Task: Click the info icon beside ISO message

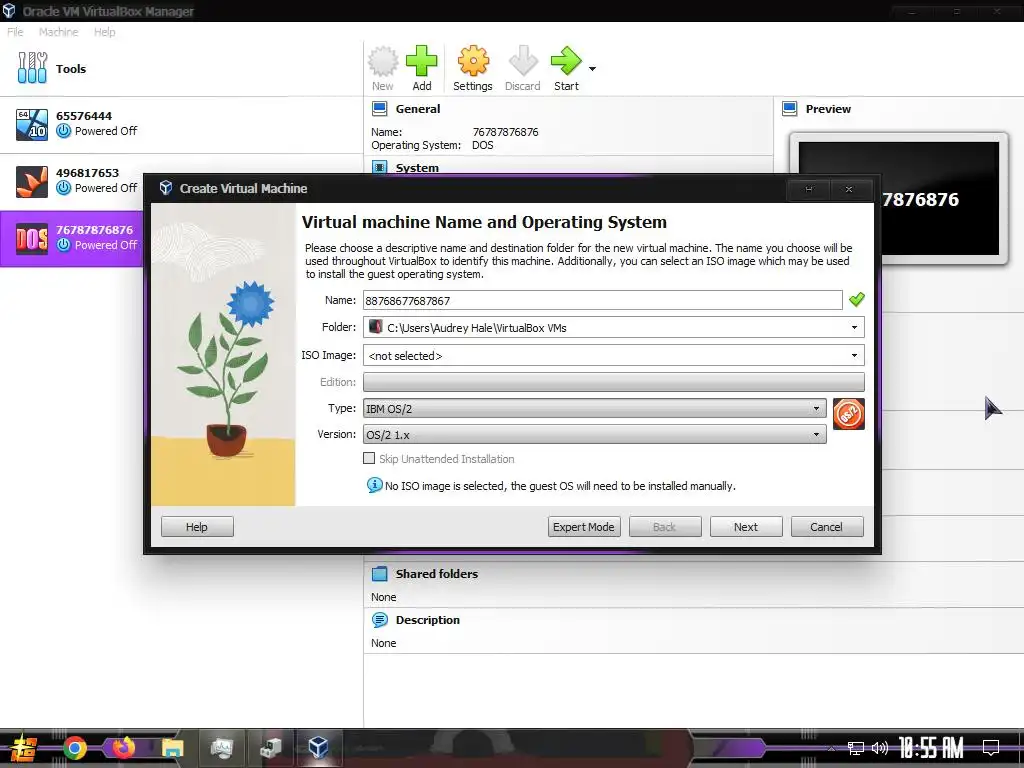Action: (374, 485)
